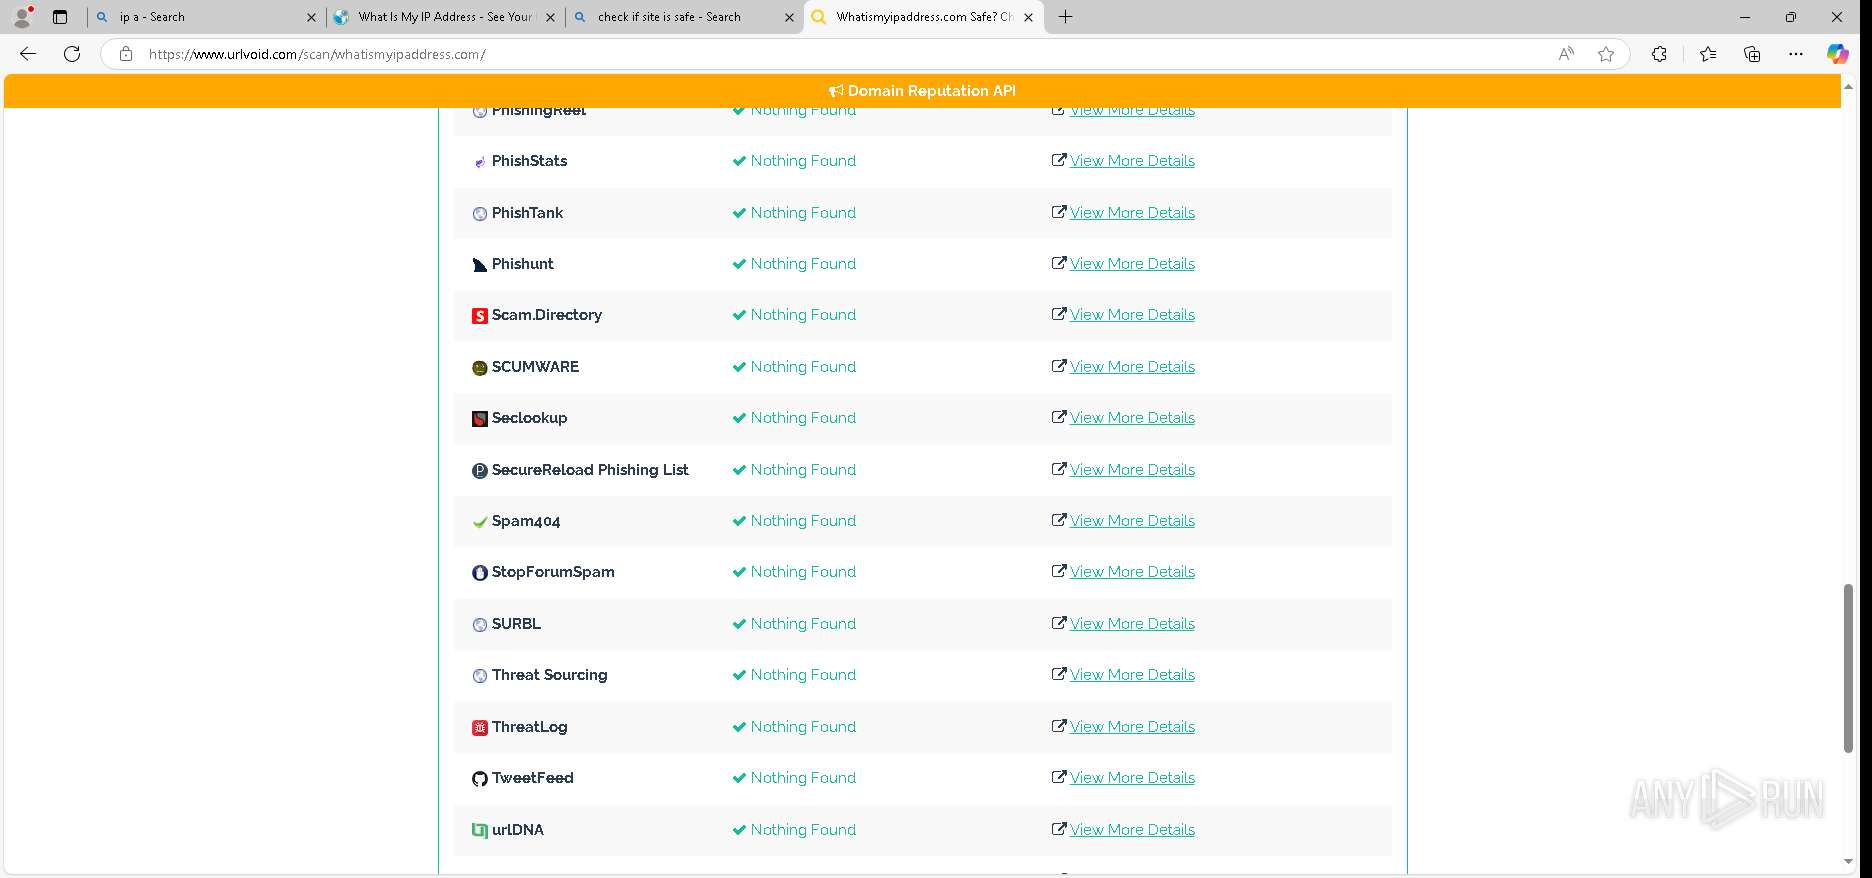The height and width of the screenshot is (878, 1872).
Task: Open the tab actions menu icon
Action: [60, 17]
